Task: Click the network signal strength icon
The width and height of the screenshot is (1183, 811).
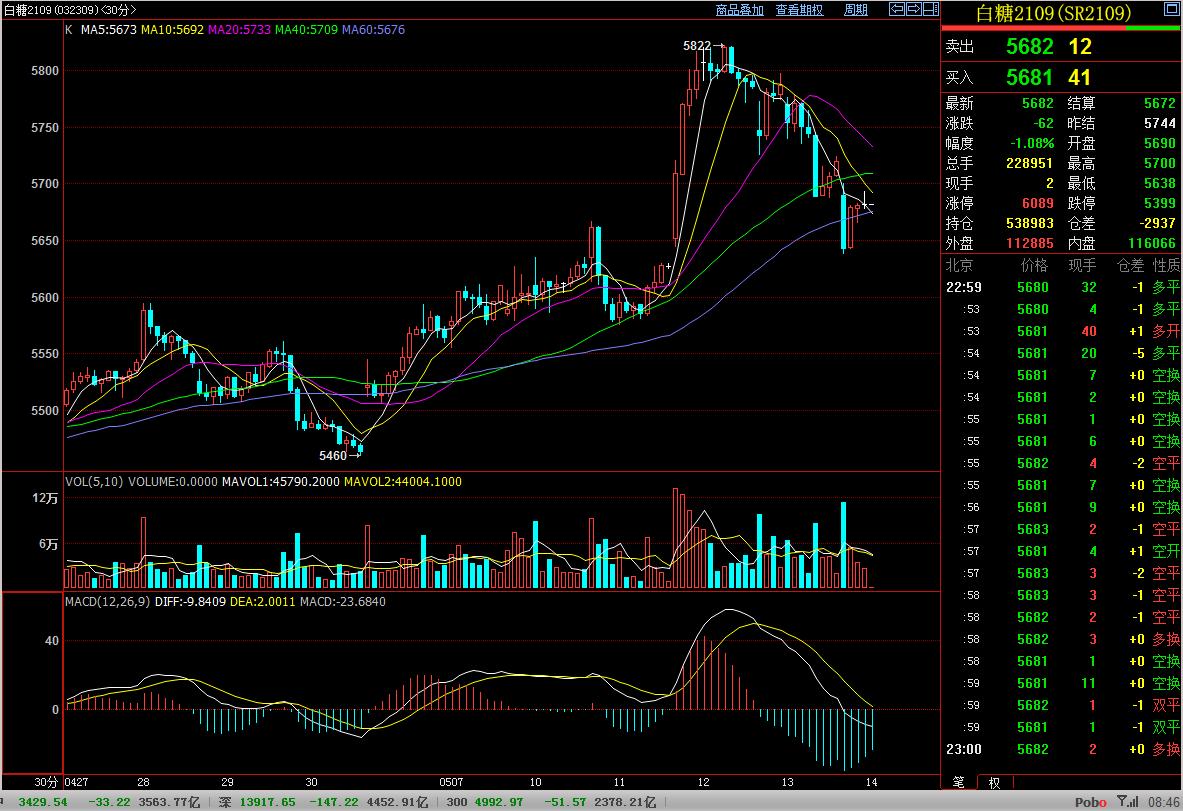Action: click(x=1128, y=801)
